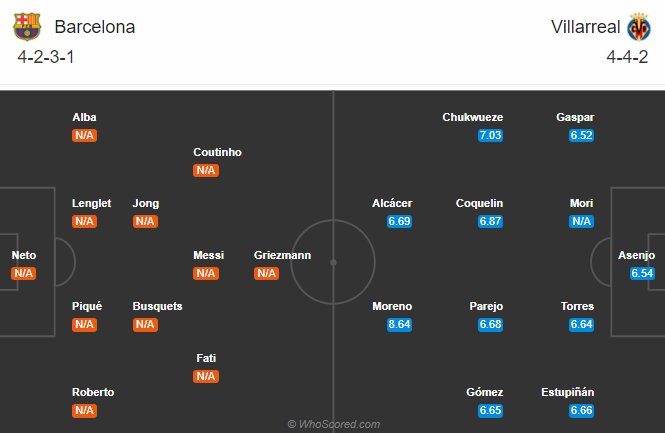
Task: Click Griezmann's N/A rating badge
Action: click(266, 273)
